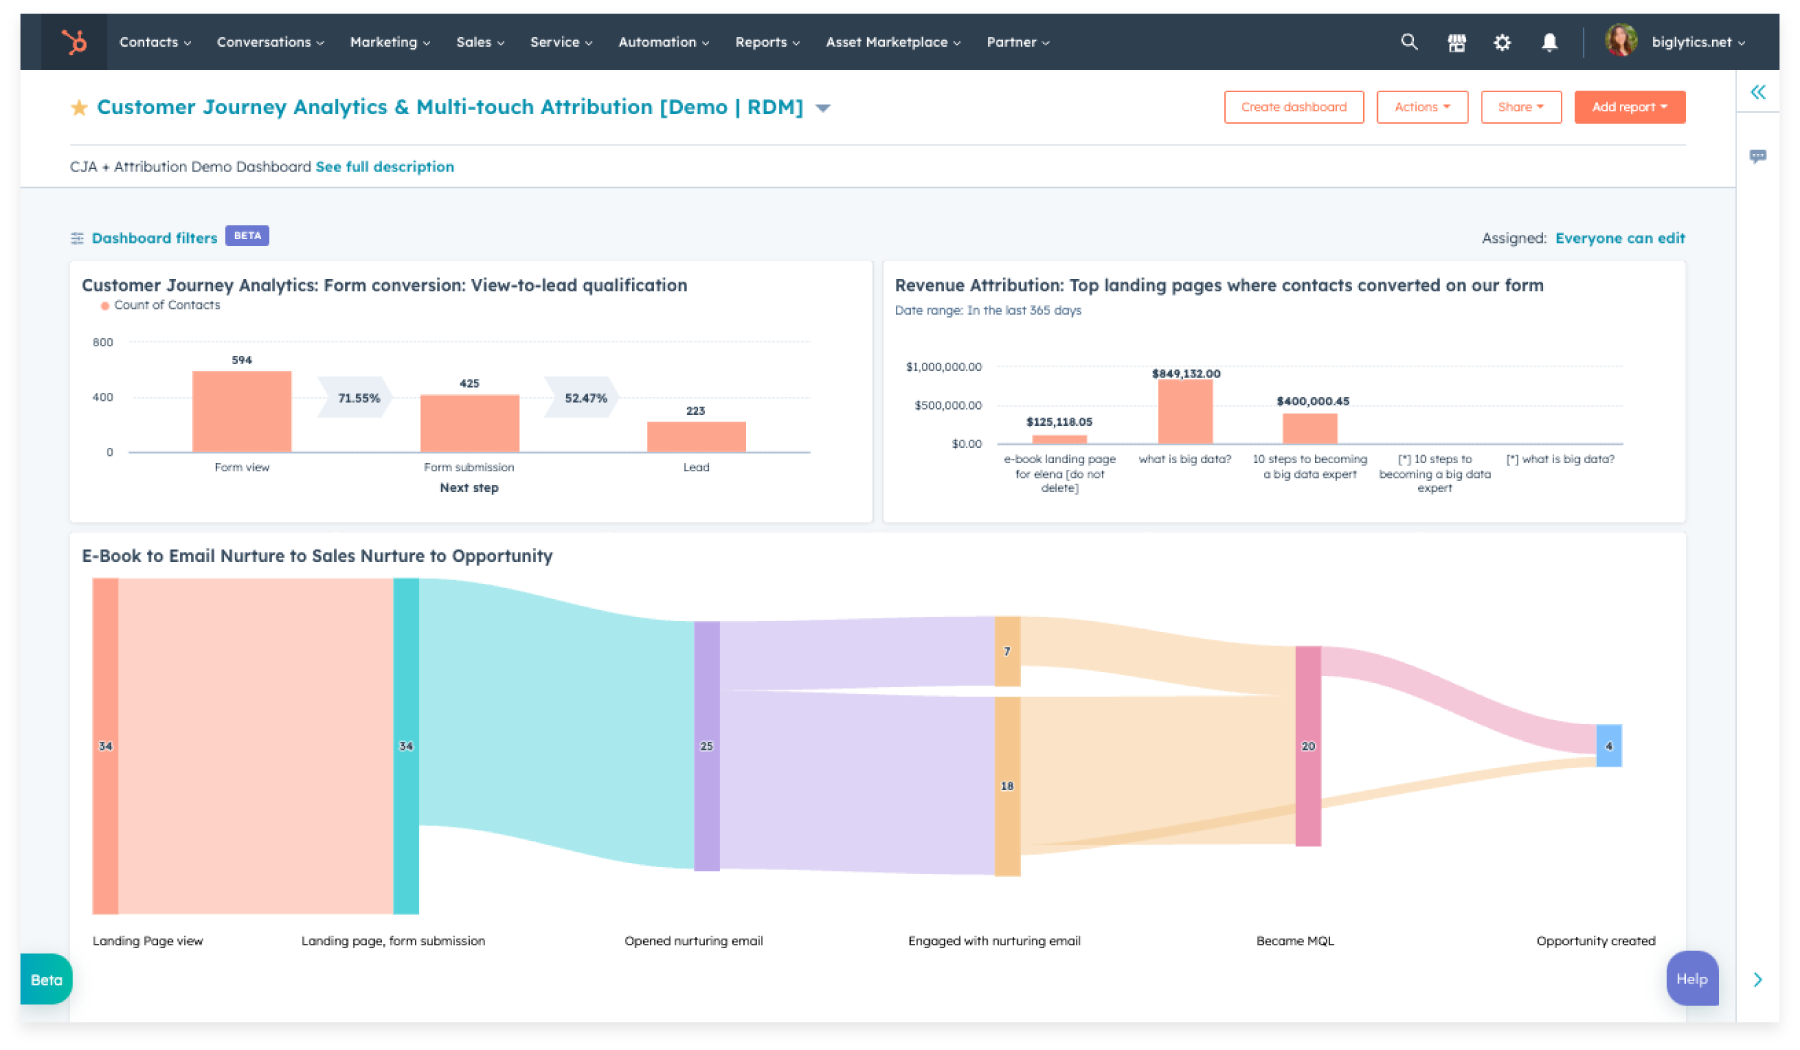The height and width of the screenshot is (1050, 1800).
Task: Open the marketplace storefront icon
Action: coord(1456,42)
